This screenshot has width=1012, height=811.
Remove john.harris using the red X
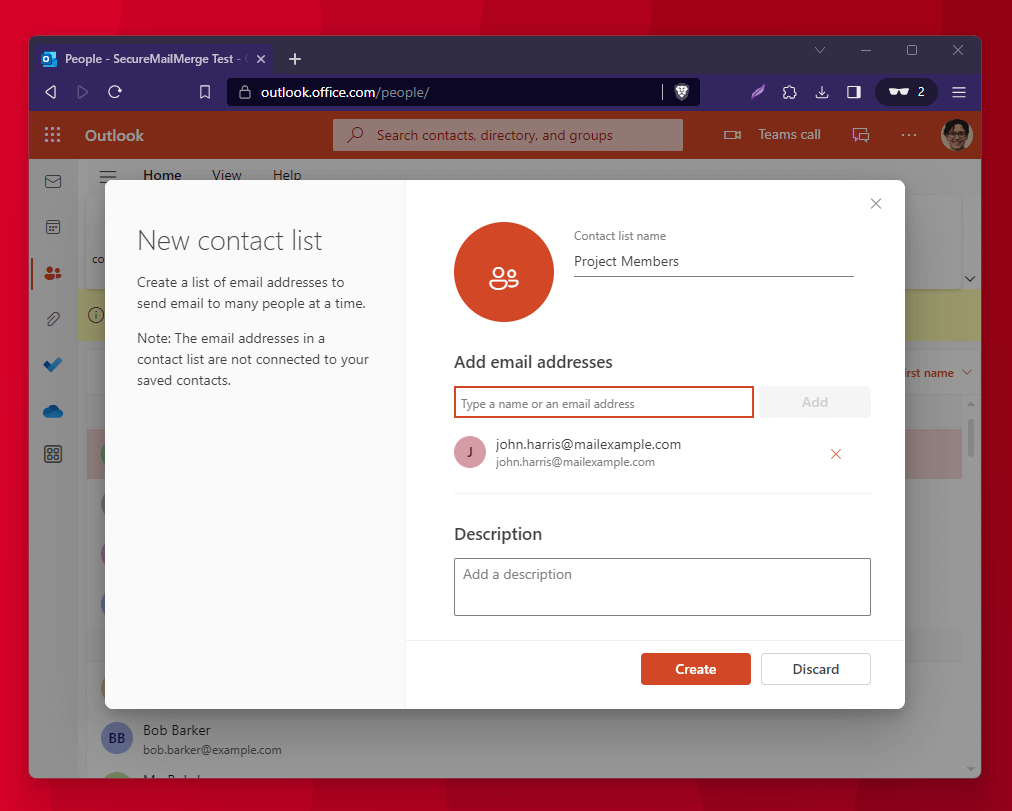pyautogui.click(x=836, y=453)
